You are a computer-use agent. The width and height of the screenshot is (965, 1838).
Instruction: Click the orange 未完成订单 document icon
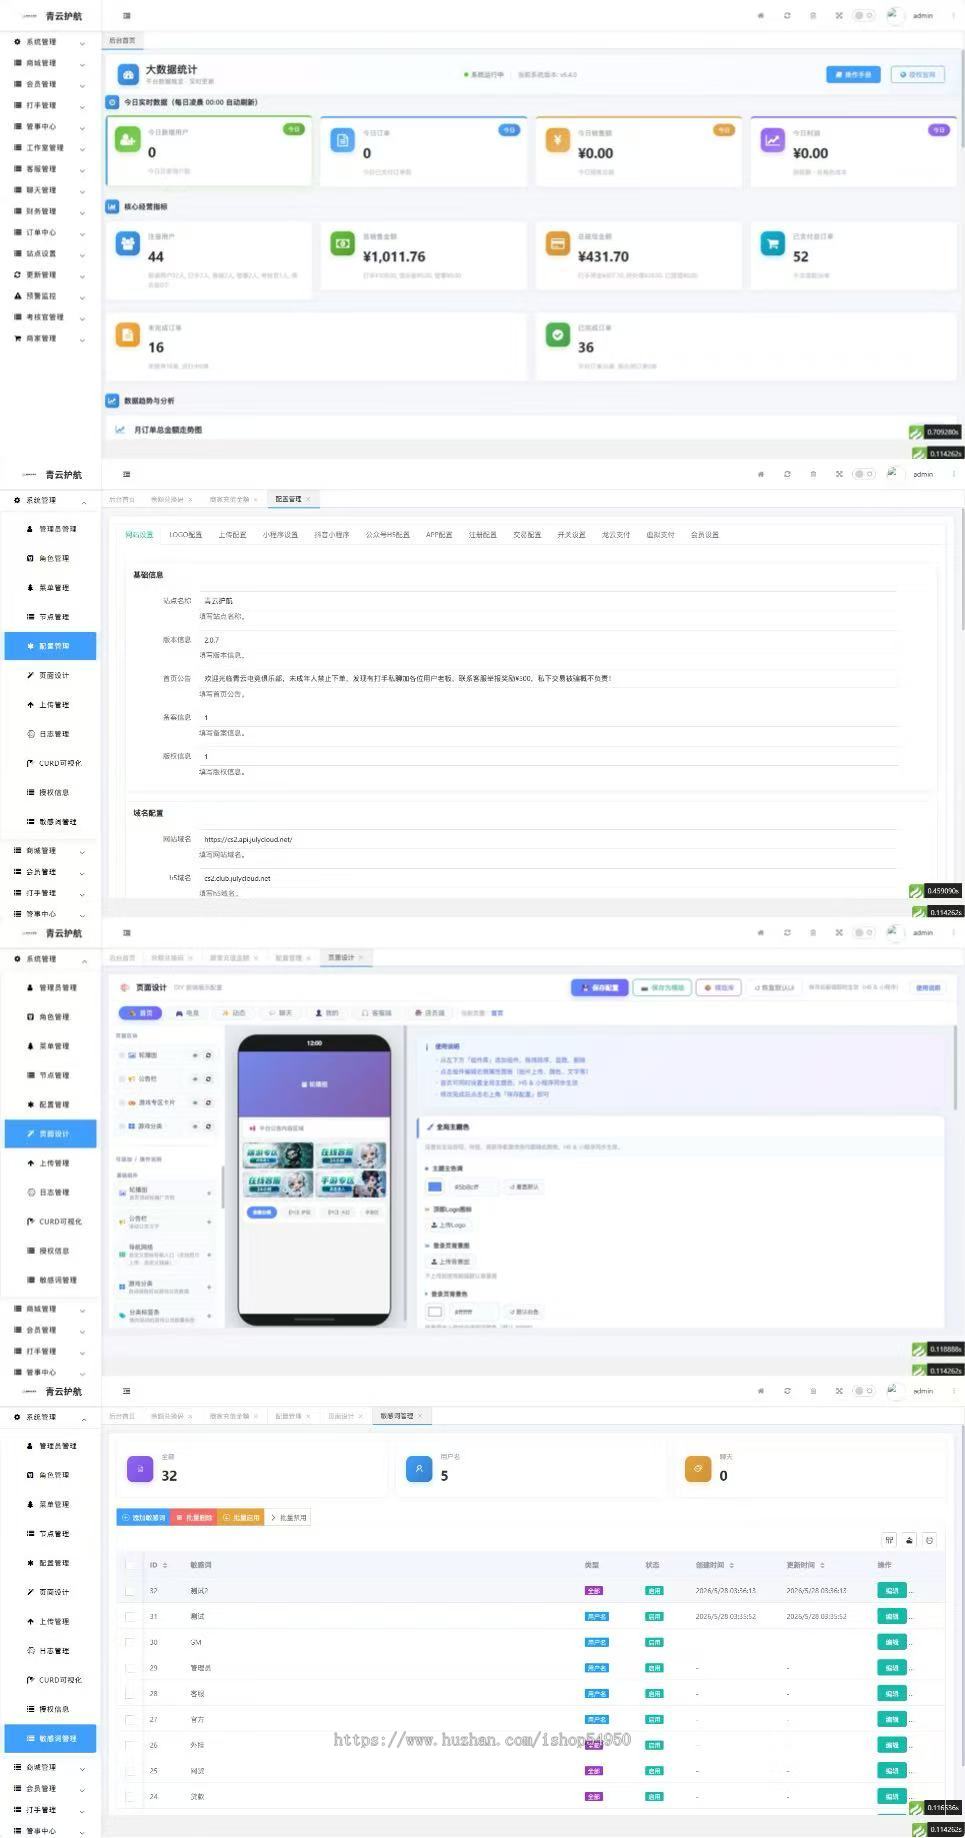(128, 334)
